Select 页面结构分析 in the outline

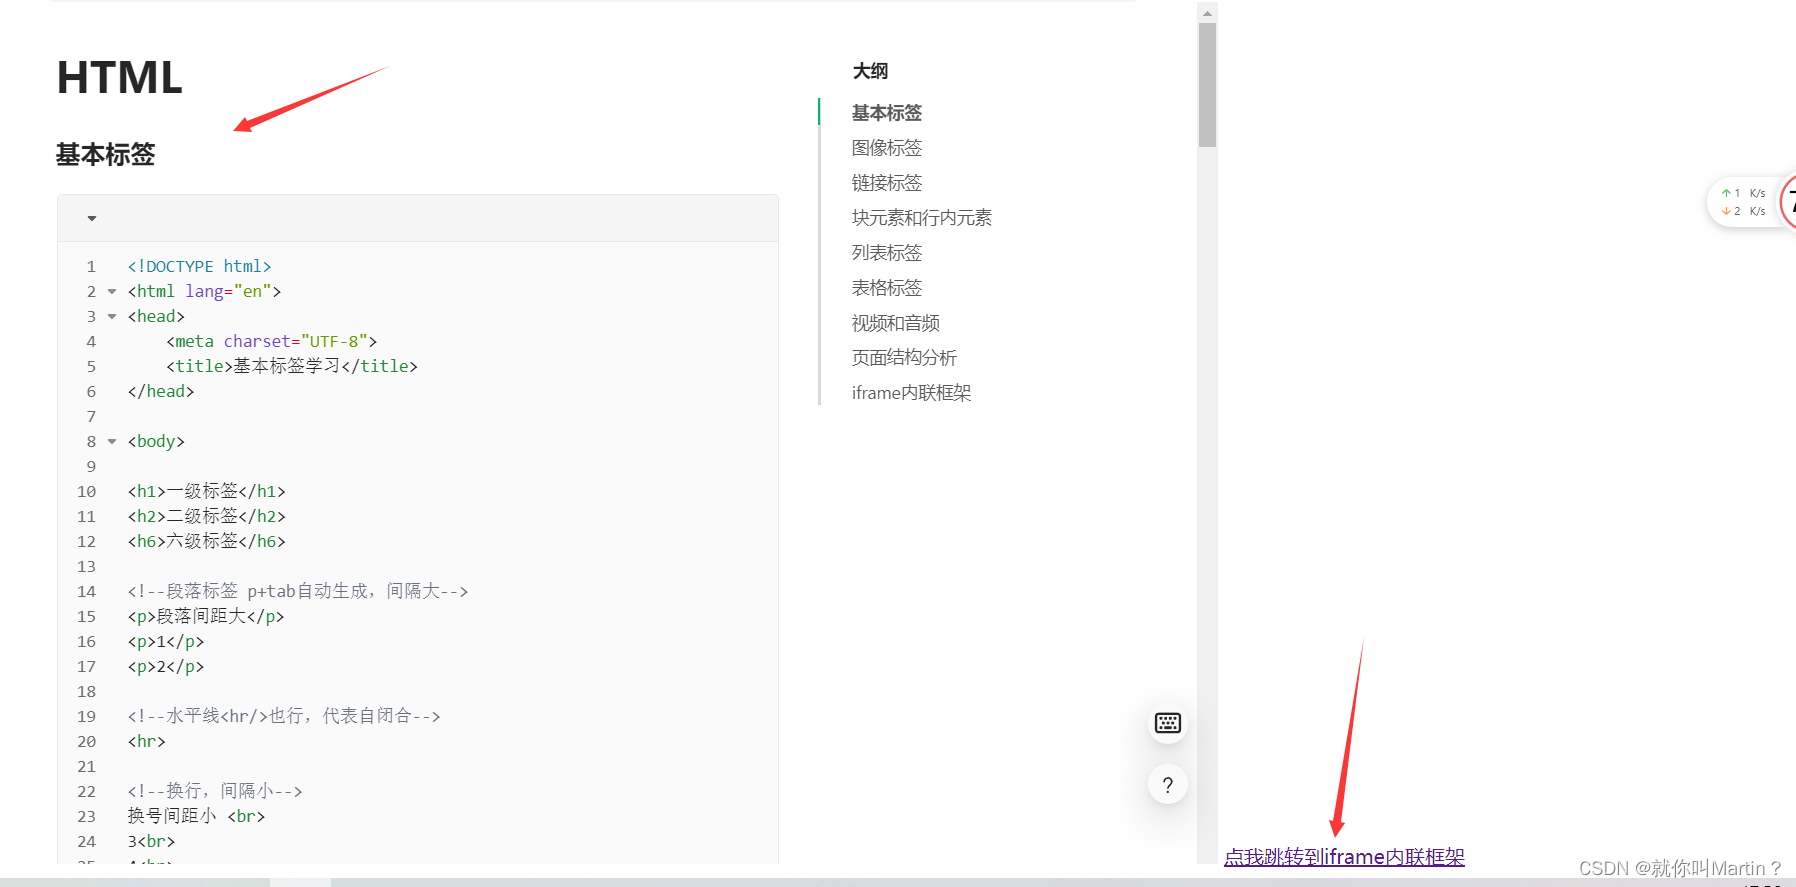[x=904, y=358]
